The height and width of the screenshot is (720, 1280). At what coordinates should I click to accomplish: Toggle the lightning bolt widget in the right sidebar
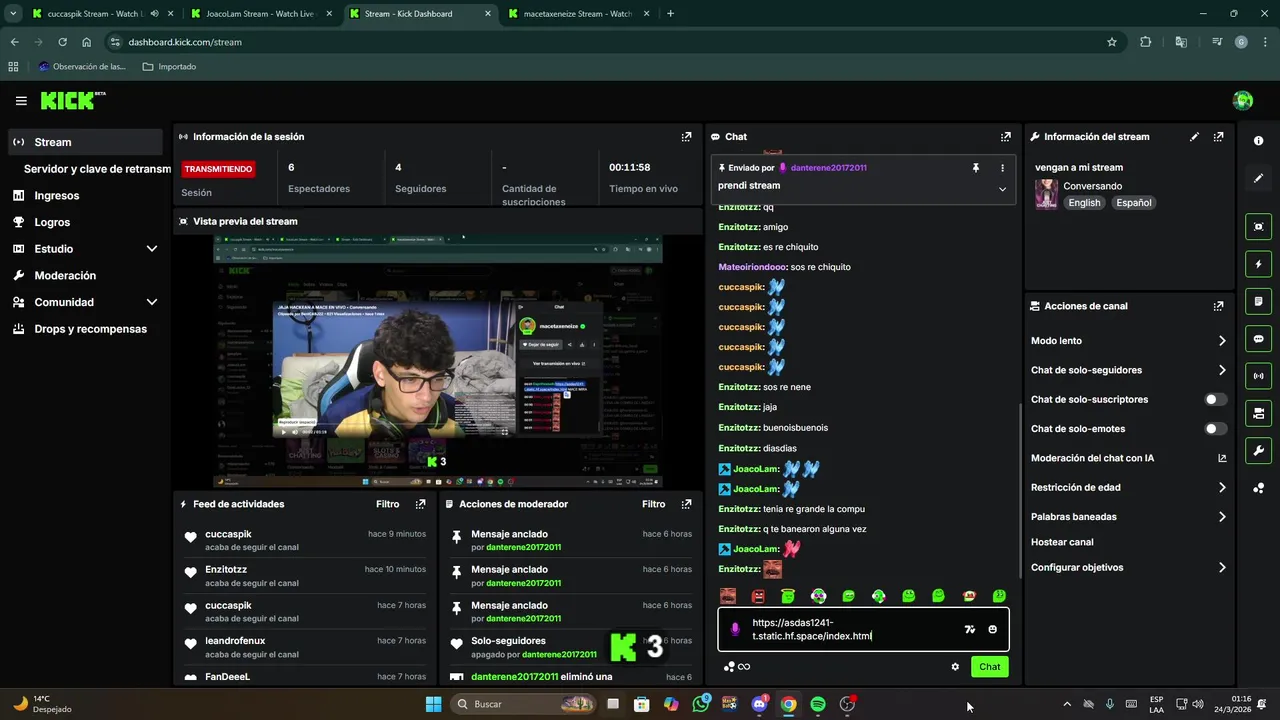pyautogui.click(x=1258, y=264)
